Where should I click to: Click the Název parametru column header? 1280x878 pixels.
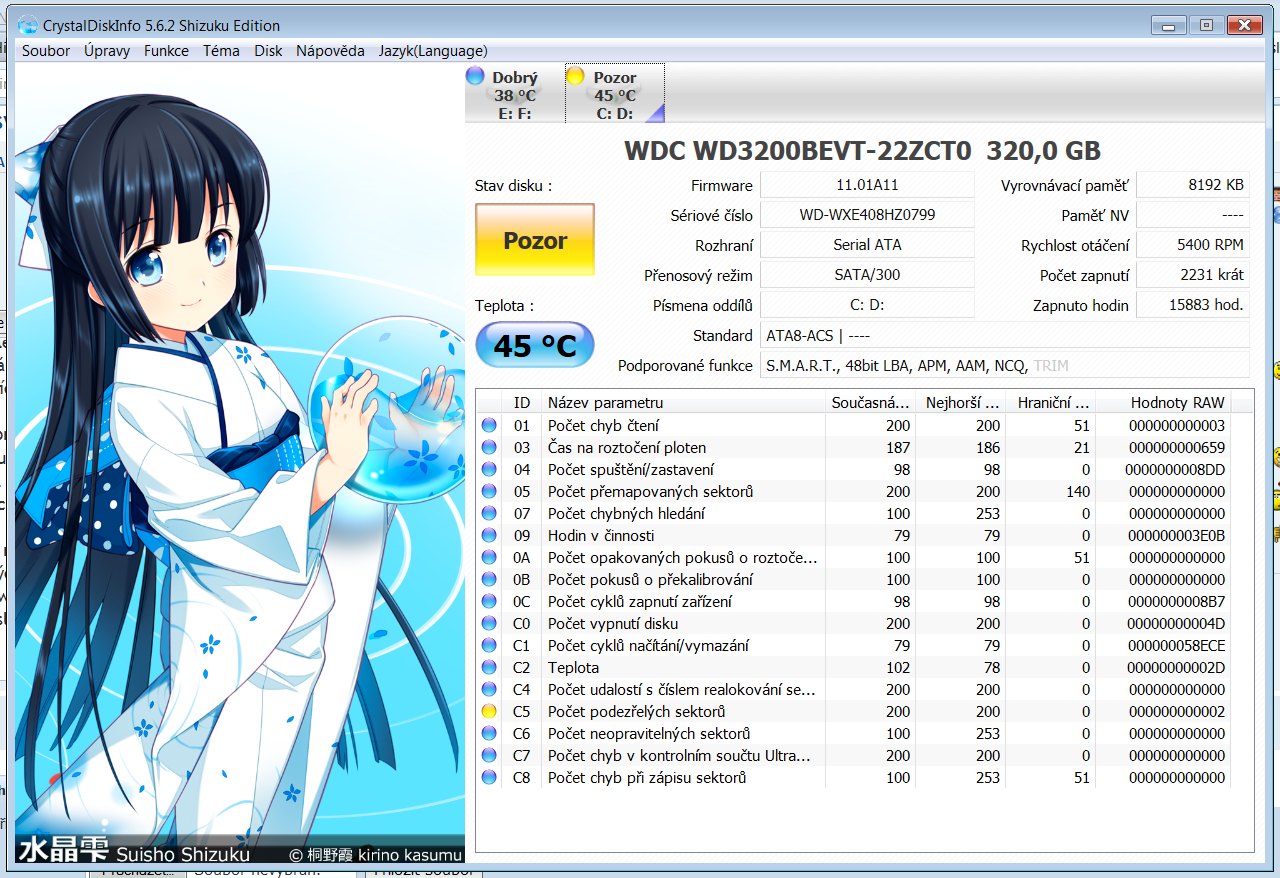click(x=683, y=402)
